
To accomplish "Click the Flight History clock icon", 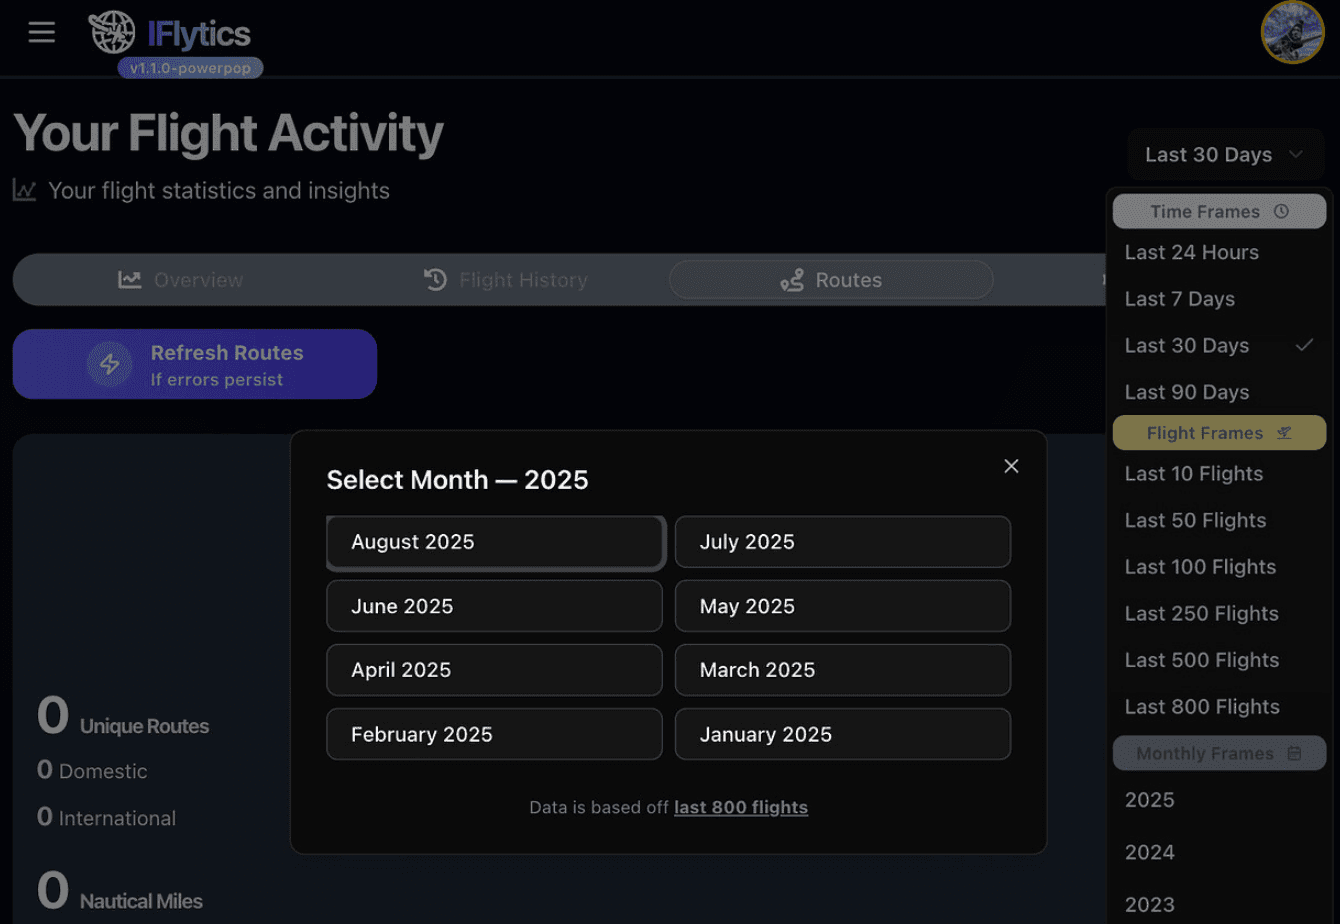I will pyautogui.click(x=435, y=280).
